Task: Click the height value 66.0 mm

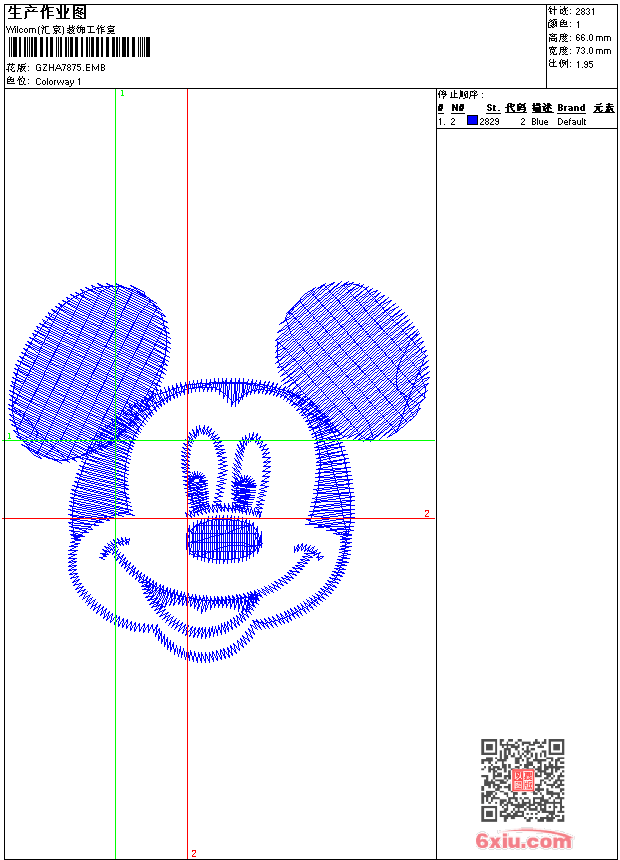Action: 593,37
